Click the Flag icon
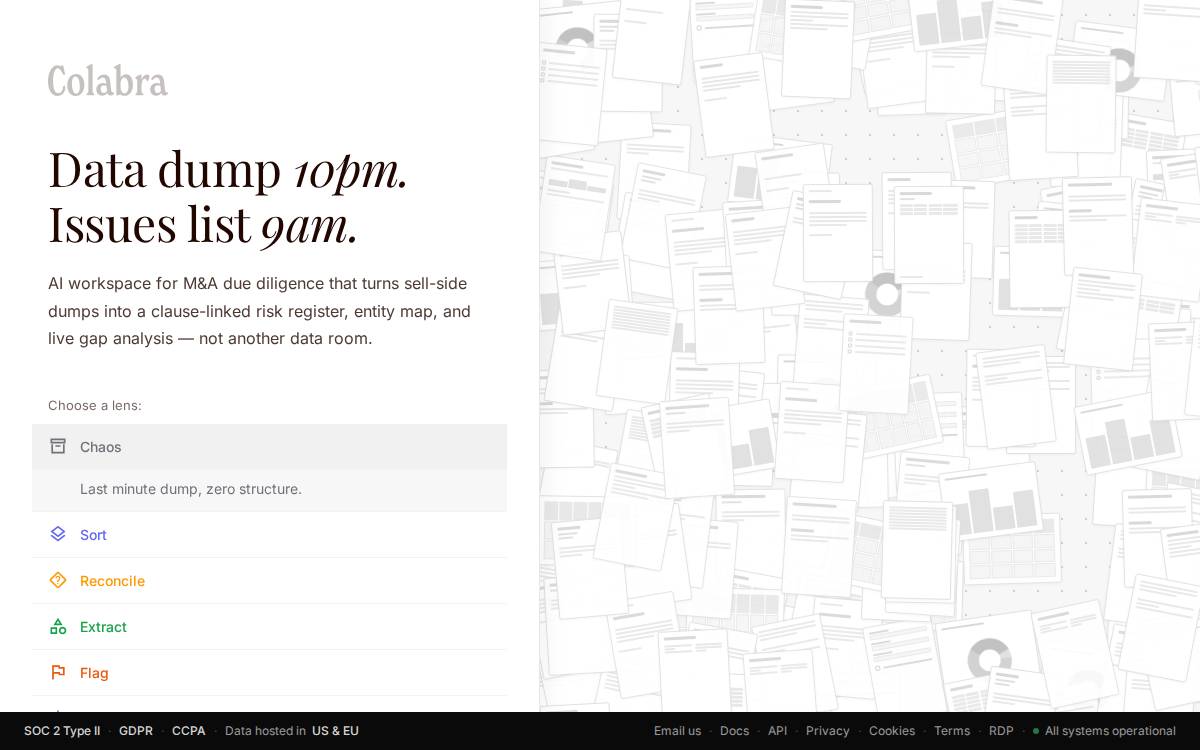 click(58, 672)
